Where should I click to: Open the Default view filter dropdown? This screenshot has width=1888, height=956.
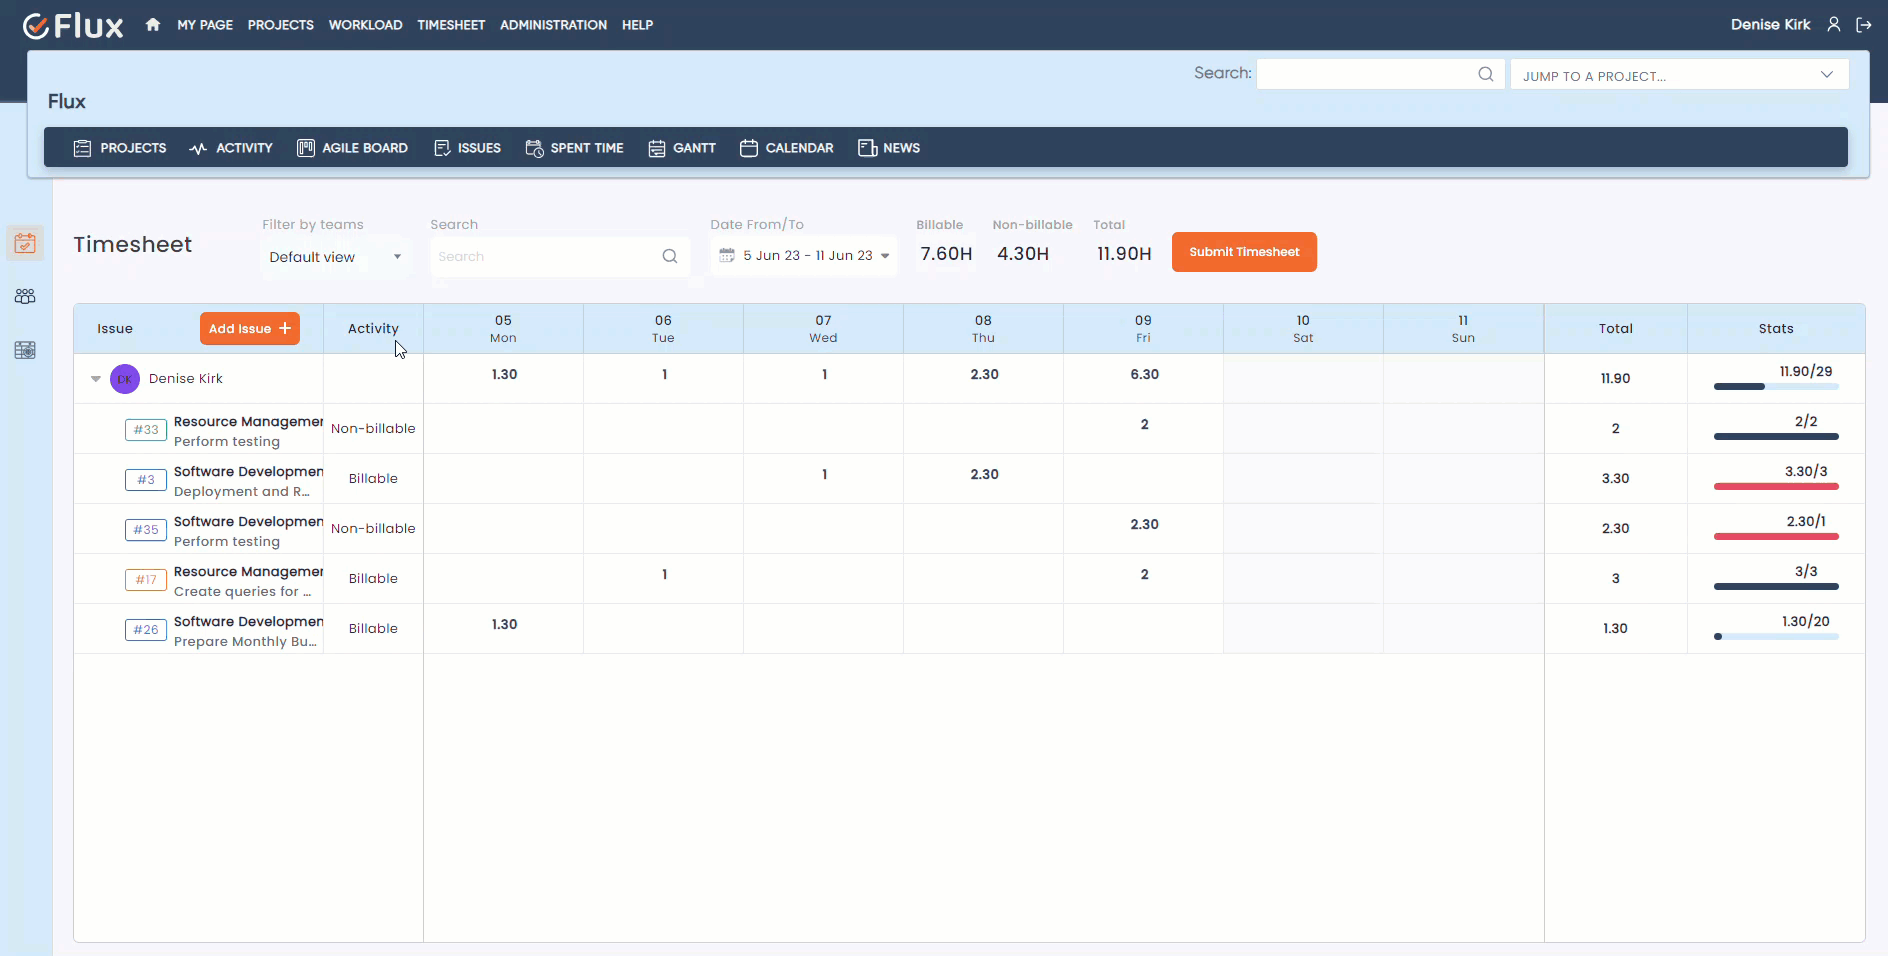pyautogui.click(x=335, y=257)
